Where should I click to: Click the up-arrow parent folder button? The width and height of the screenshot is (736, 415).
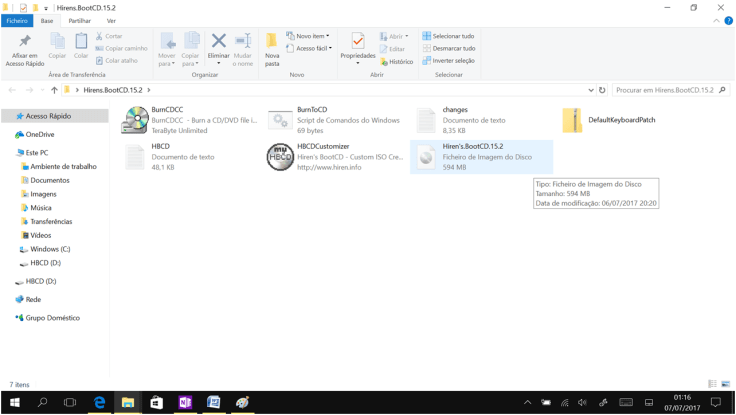coord(54,90)
